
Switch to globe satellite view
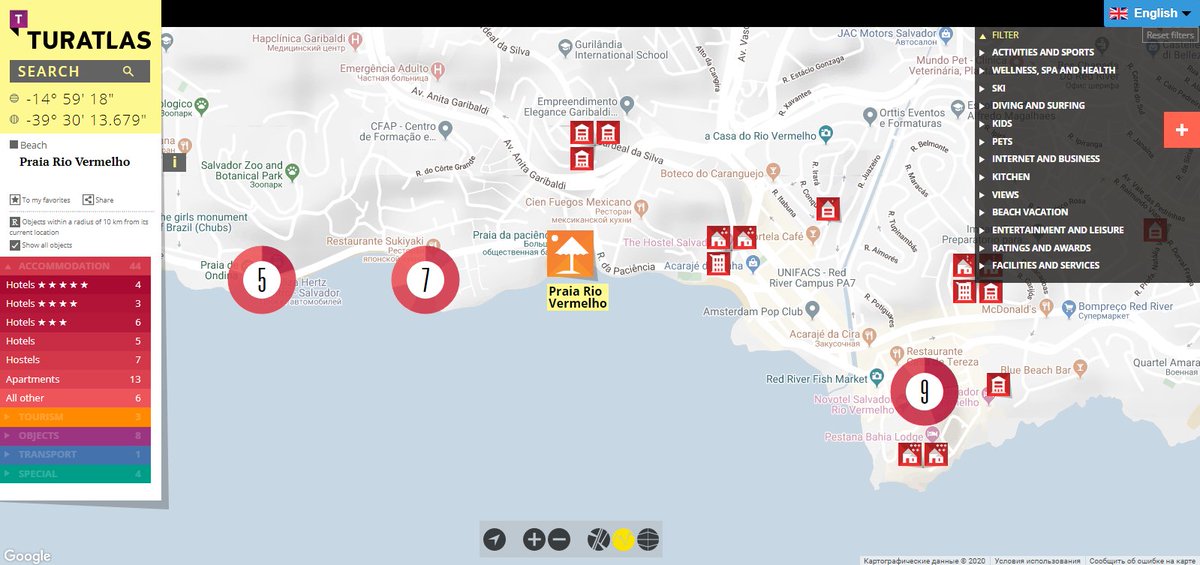[x=648, y=540]
